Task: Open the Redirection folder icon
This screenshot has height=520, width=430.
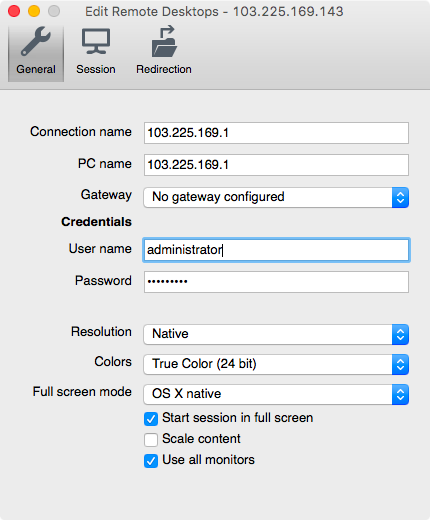Action: pyautogui.click(x=164, y=41)
